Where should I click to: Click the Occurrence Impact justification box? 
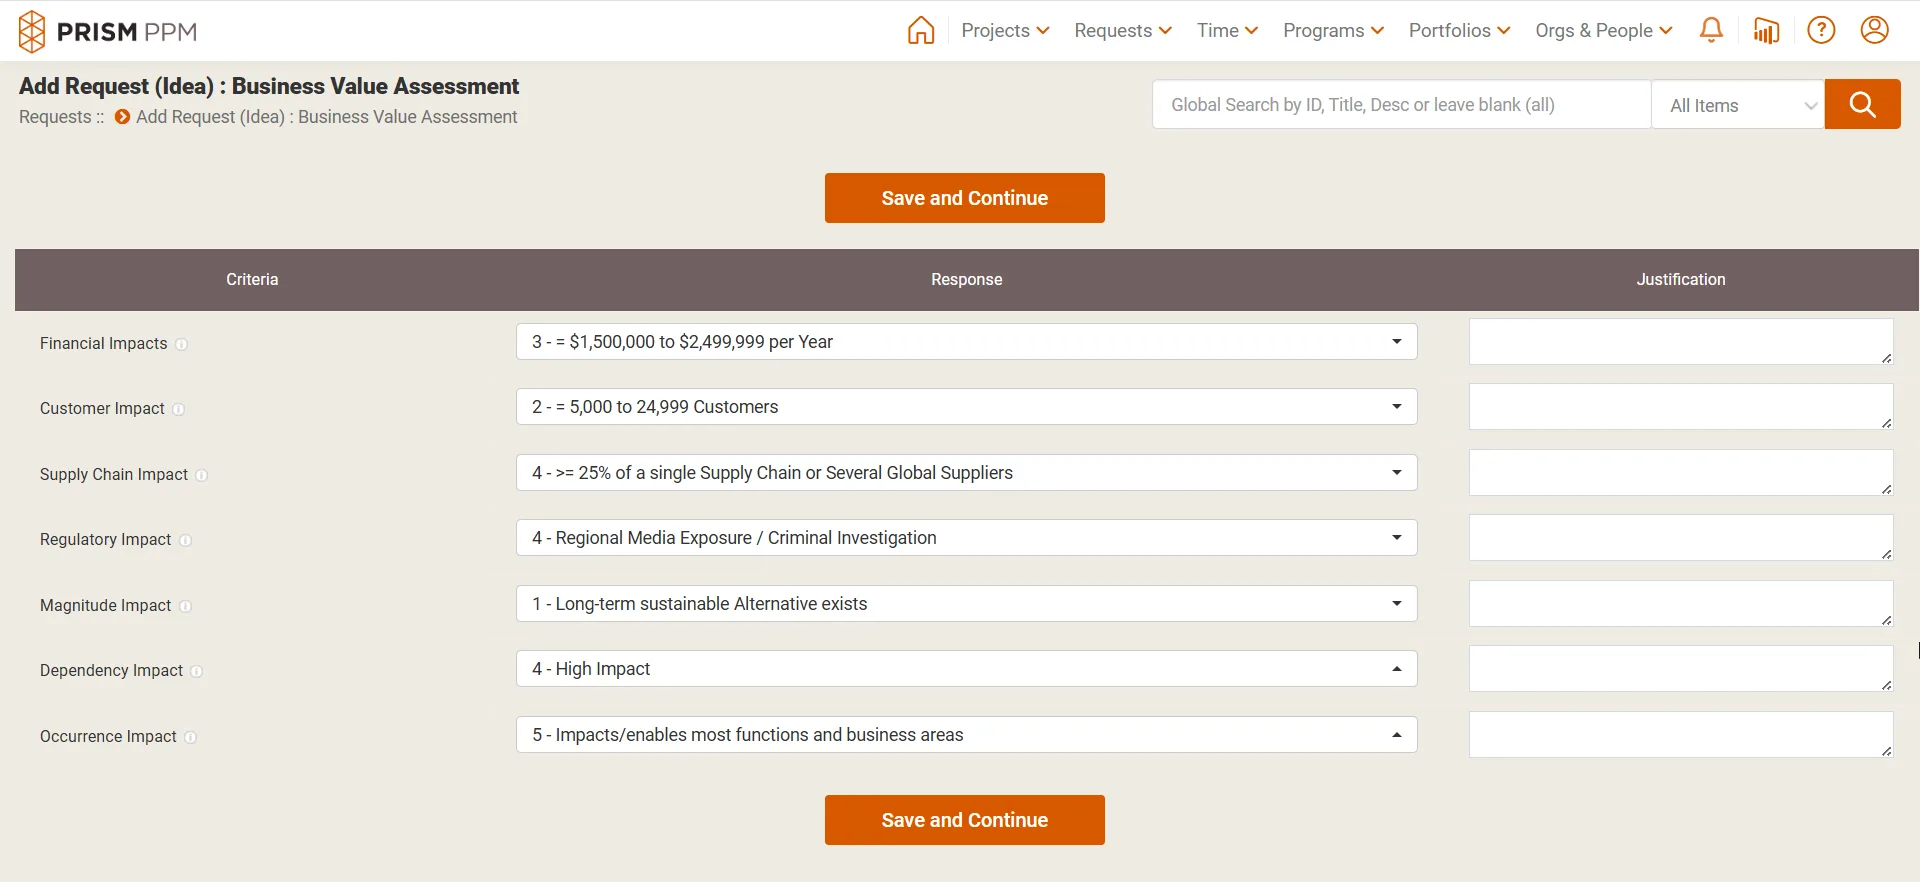coord(1681,734)
